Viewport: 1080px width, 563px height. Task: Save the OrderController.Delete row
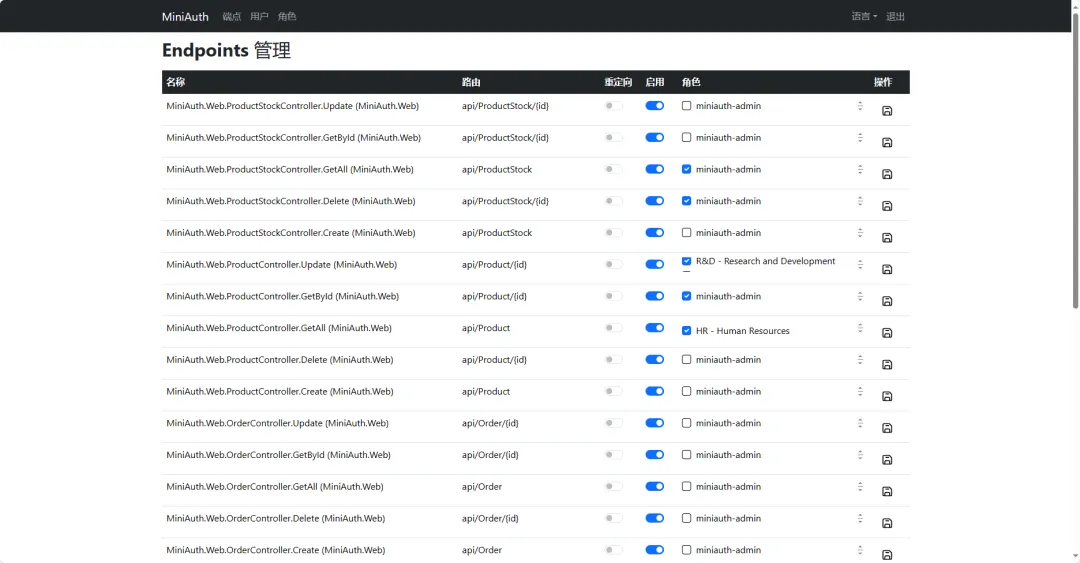click(887, 523)
